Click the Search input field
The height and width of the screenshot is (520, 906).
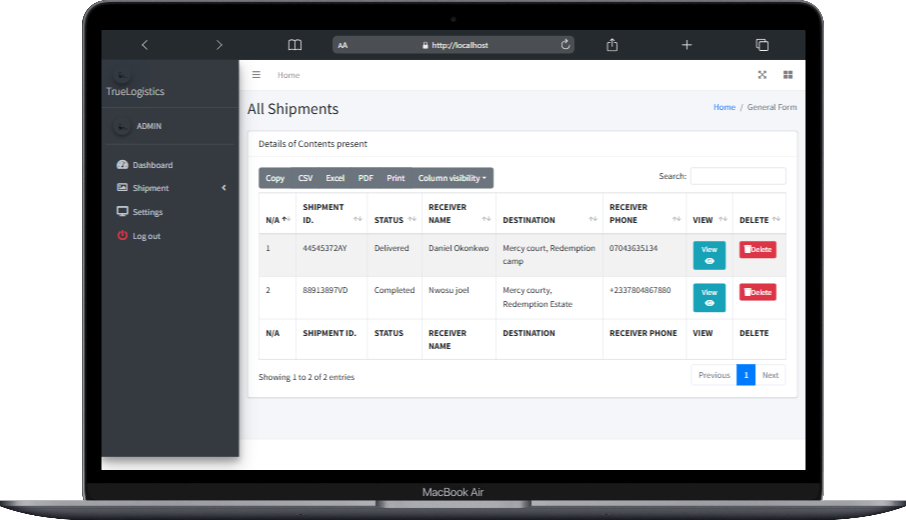click(738, 176)
